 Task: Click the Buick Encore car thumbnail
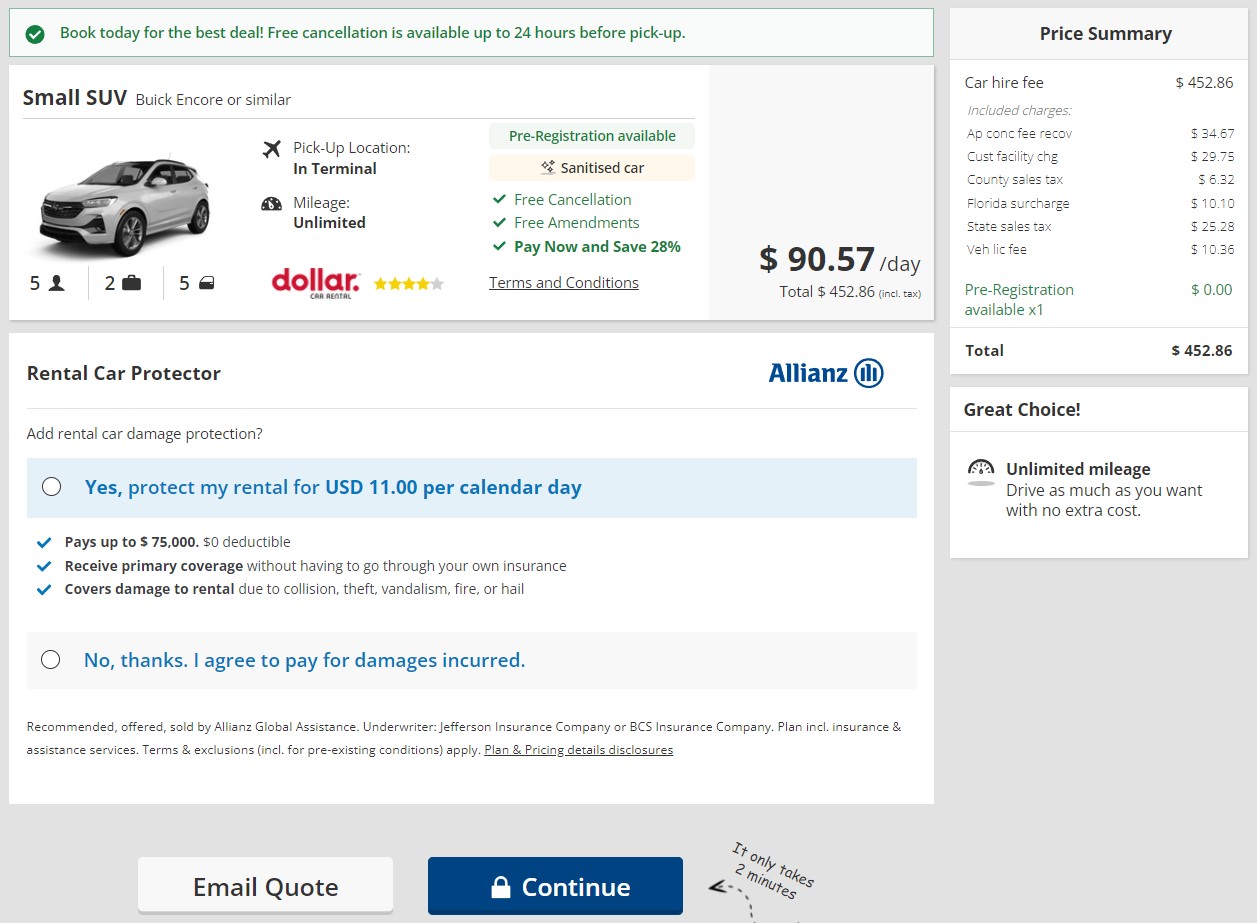click(125, 208)
